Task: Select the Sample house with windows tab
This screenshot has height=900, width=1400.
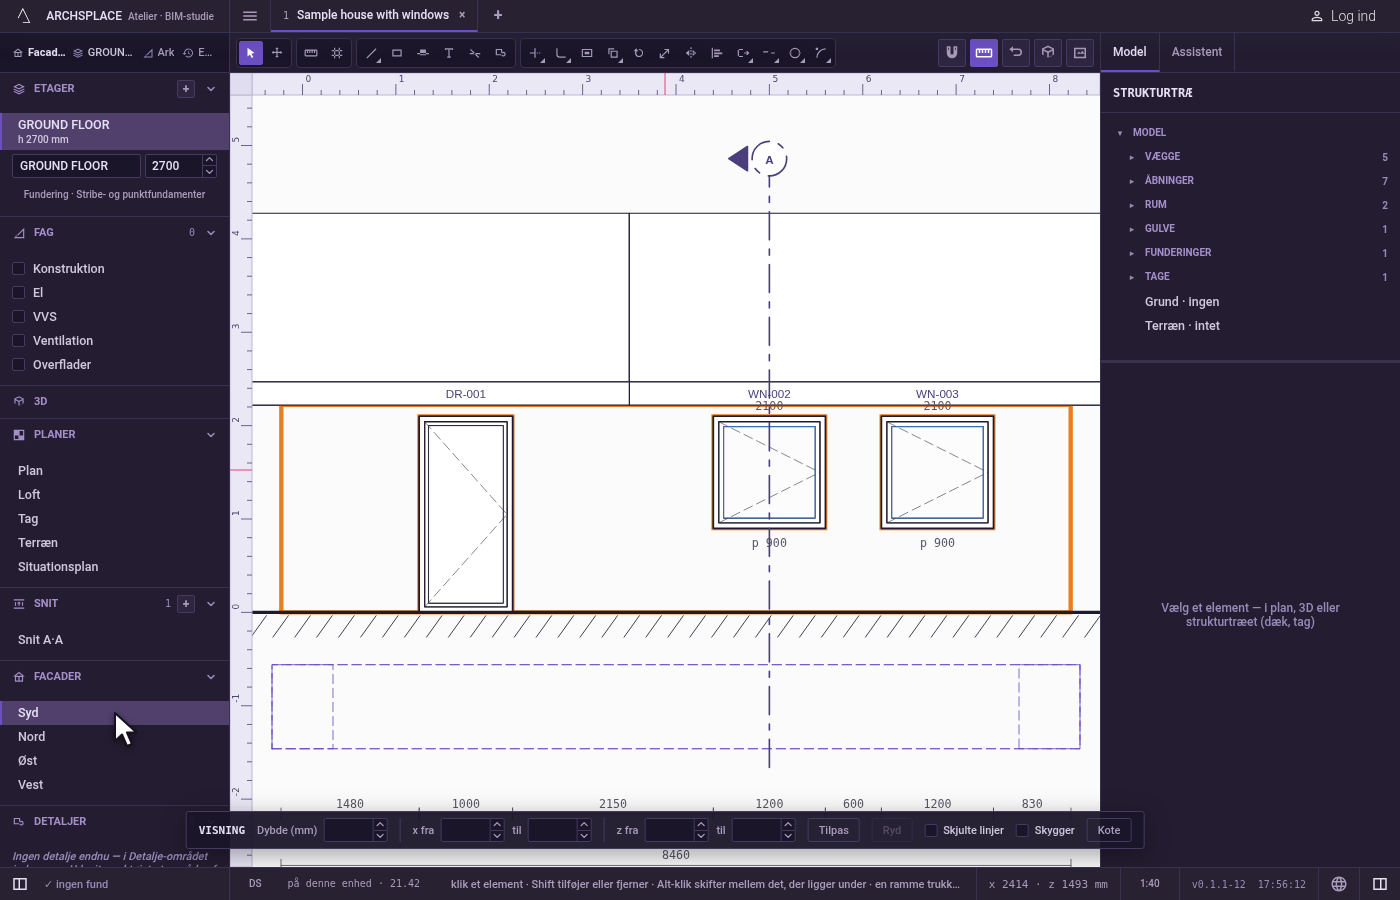Action: [x=373, y=15]
